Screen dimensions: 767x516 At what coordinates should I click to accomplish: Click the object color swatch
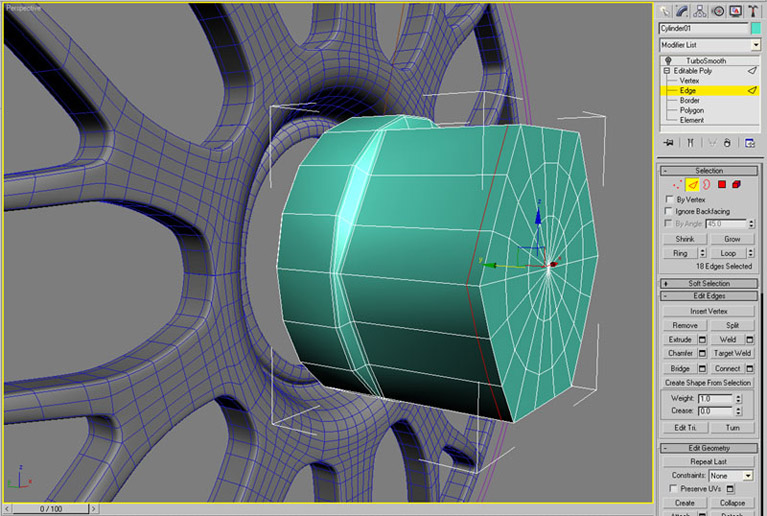point(756,29)
